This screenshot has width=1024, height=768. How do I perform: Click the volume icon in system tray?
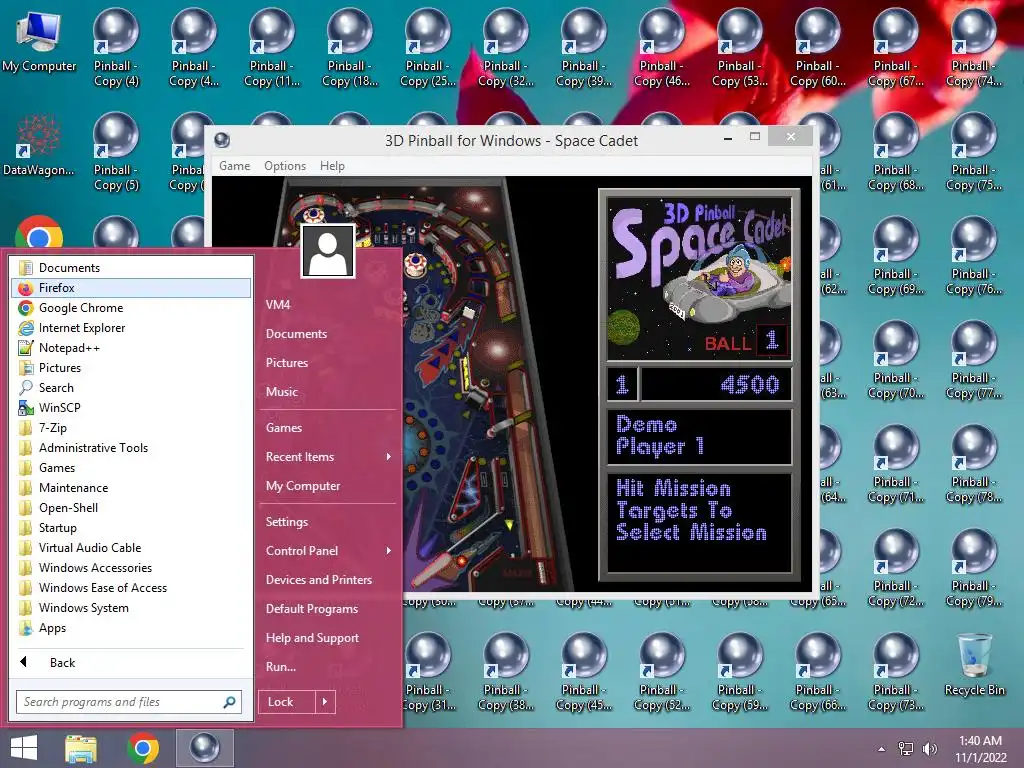(930, 749)
